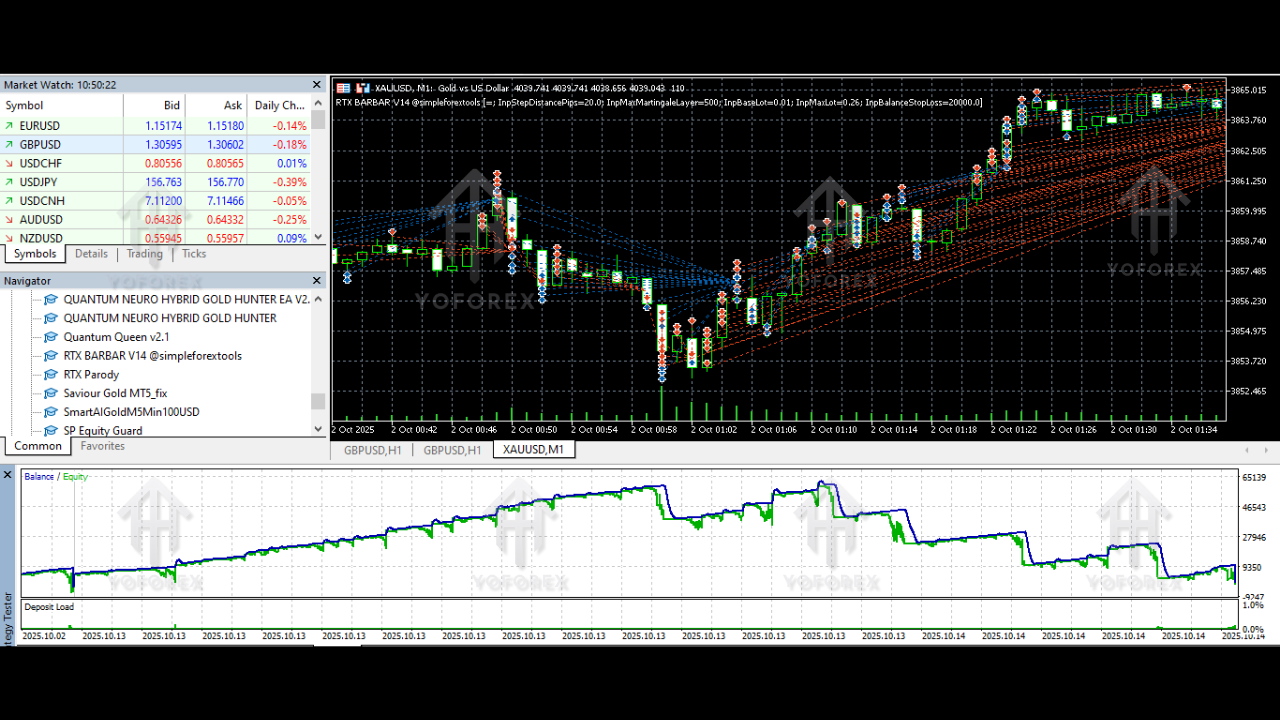The height and width of the screenshot is (720, 1280).
Task: Select RTX Parody in the Navigator tree
Action: click(91, 375)
